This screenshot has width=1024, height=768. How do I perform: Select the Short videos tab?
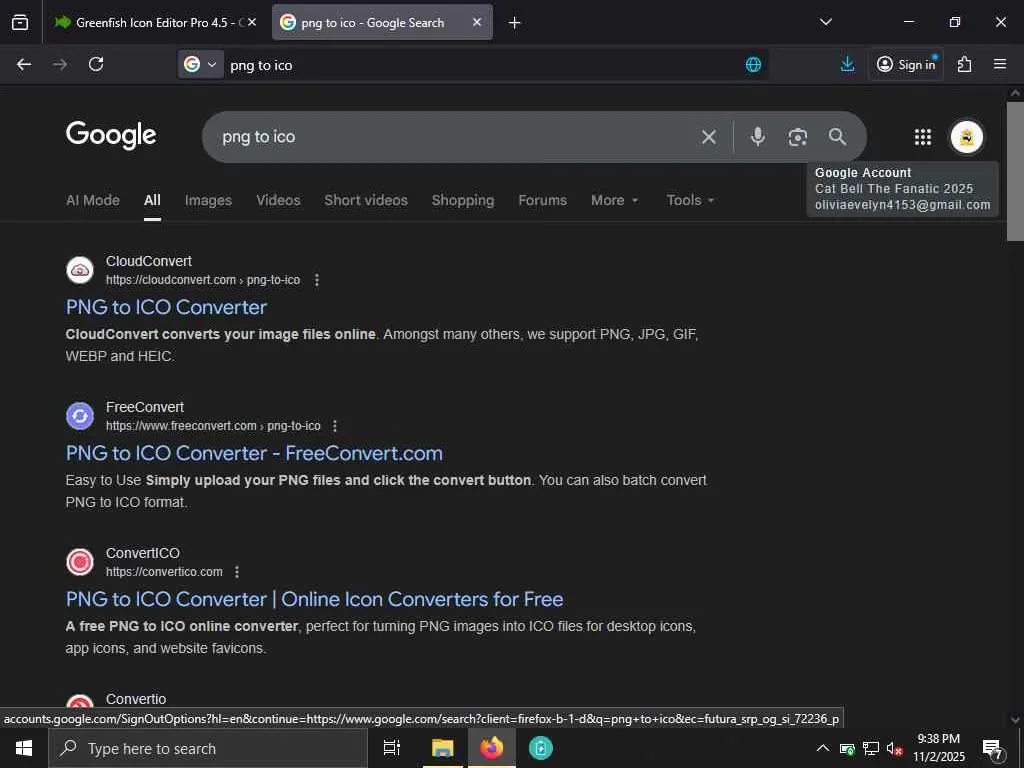(x=366, y=200)
